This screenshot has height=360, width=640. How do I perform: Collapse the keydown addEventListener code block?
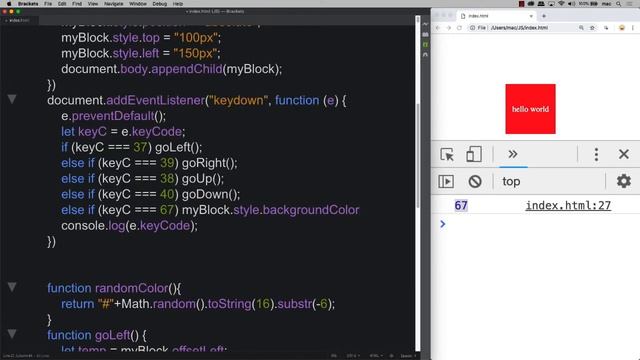point(12,99)
